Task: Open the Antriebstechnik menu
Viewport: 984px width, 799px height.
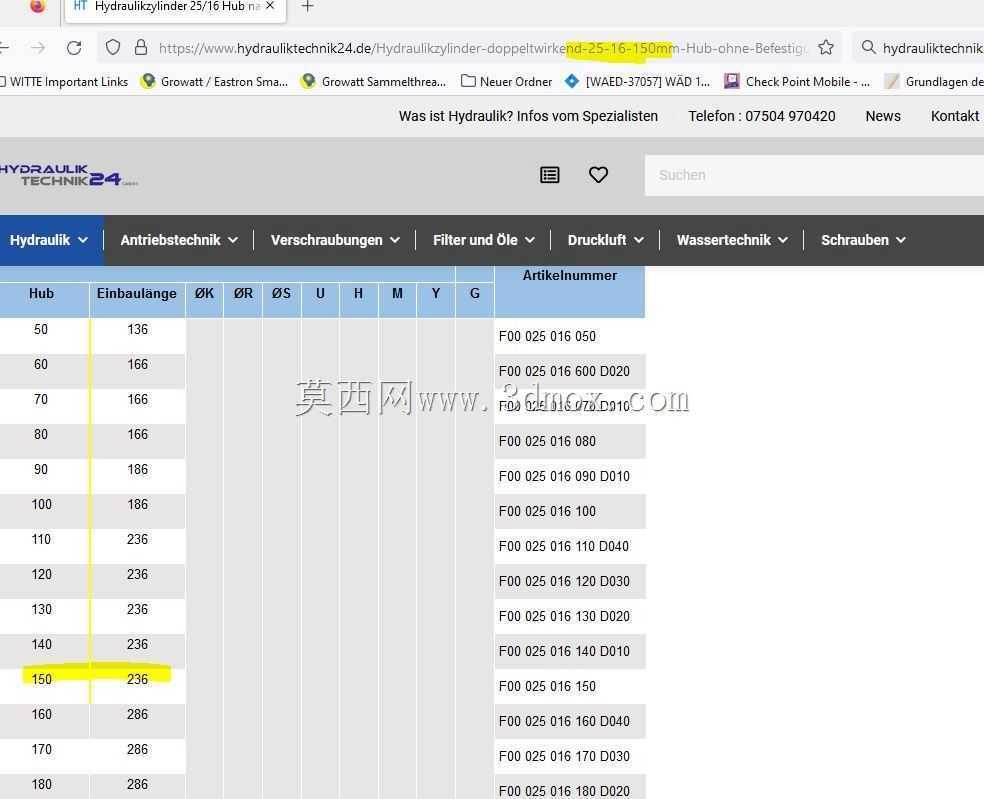Action: click(x=179, y=240)
